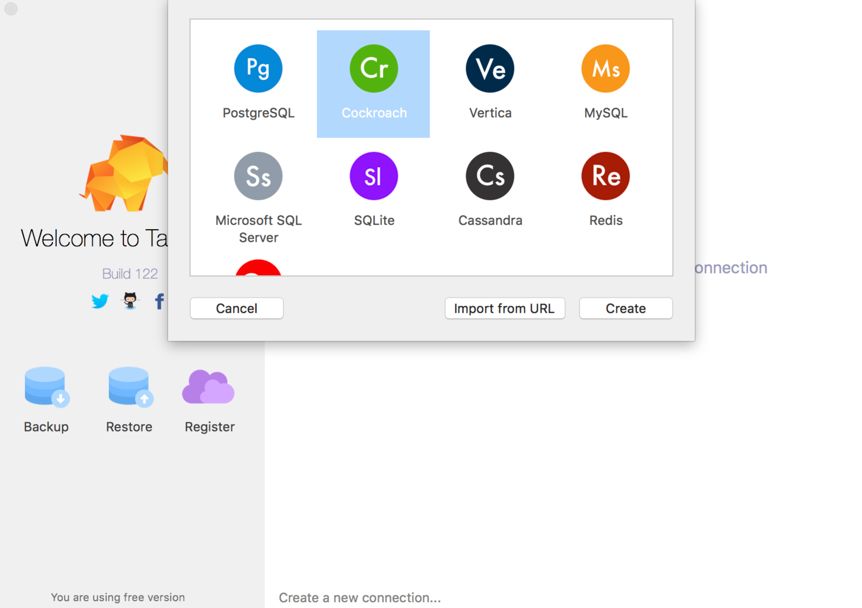Click the window close button at the top left

(x=10, y=8)
